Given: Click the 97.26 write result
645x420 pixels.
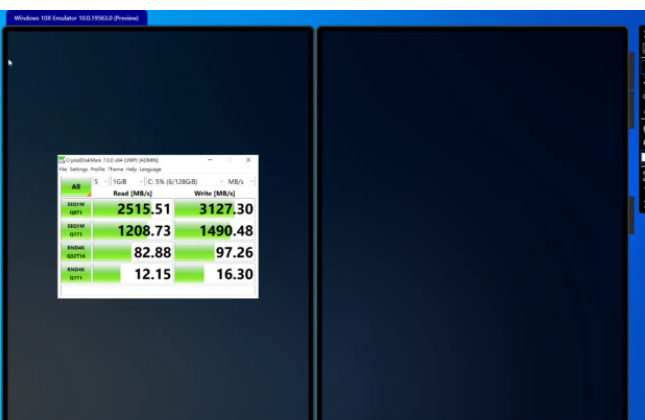Looking at the screenshot, I should [x=214, y=252].
